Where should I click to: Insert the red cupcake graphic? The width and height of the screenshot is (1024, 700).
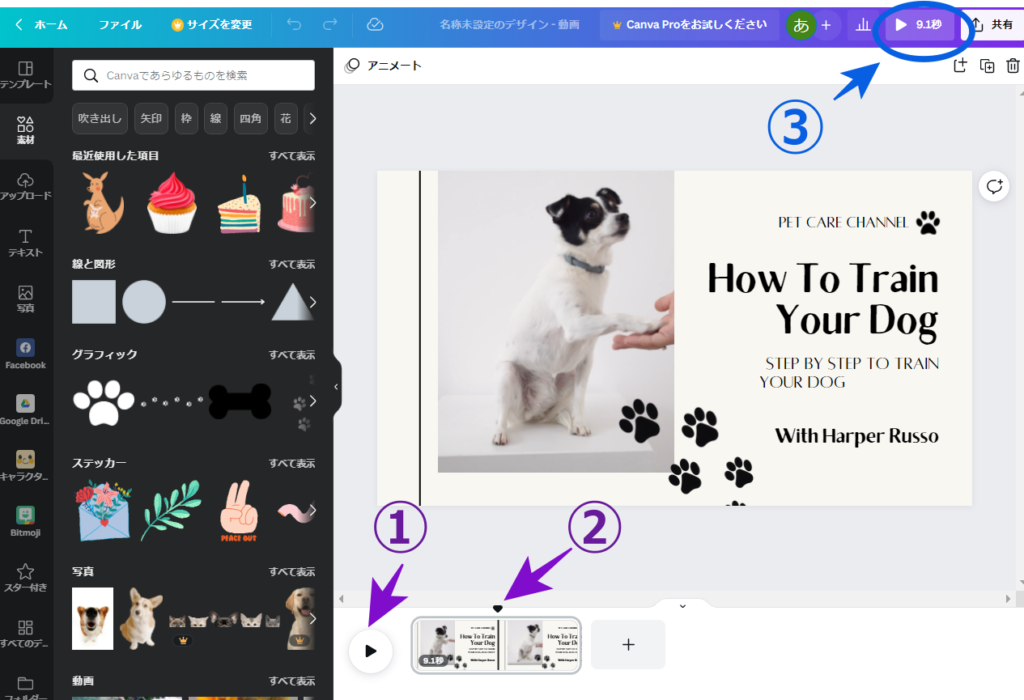point(172,203)
